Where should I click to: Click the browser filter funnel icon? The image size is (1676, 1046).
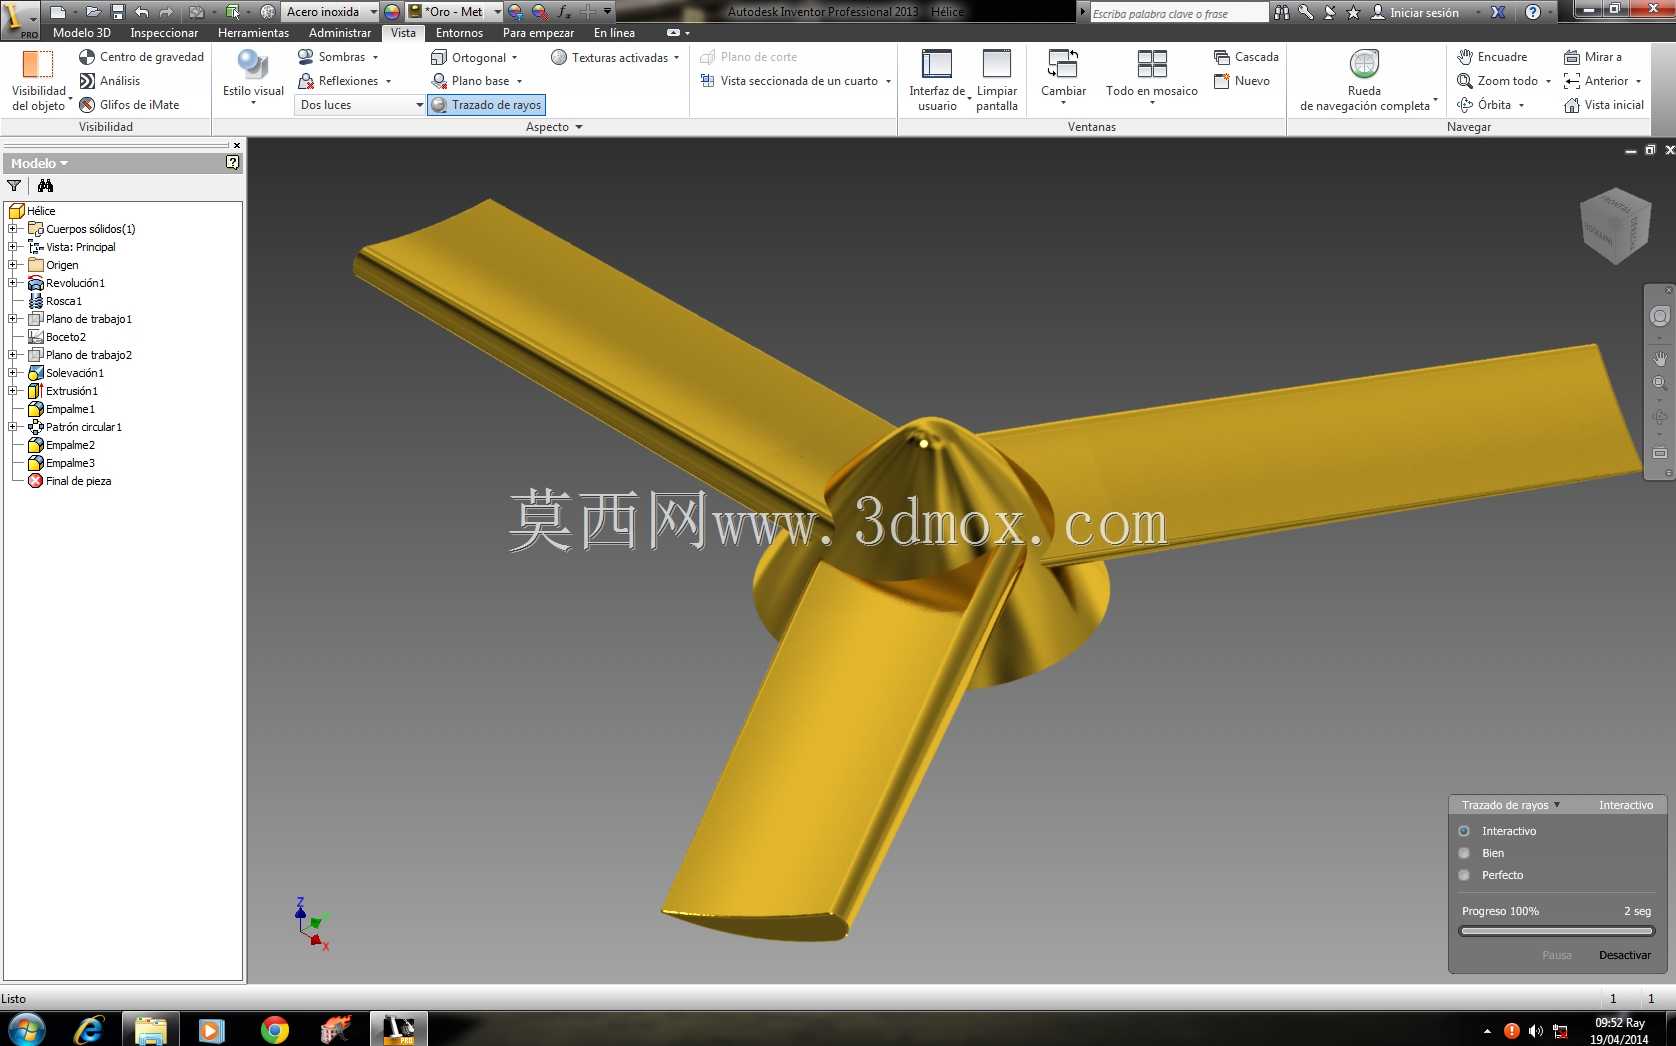click(14, 186)
